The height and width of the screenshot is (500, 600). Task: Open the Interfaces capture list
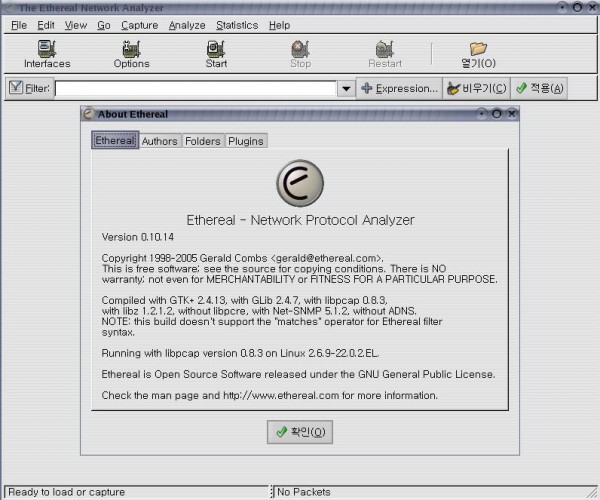47,54
